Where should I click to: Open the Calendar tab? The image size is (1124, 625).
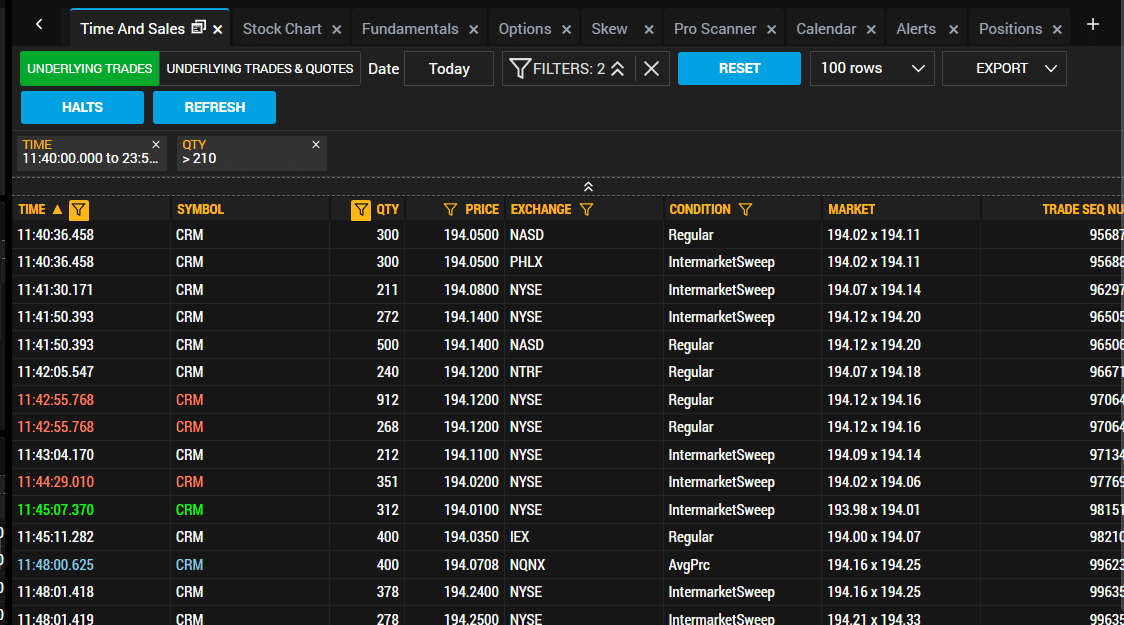[x=826, y=29]
